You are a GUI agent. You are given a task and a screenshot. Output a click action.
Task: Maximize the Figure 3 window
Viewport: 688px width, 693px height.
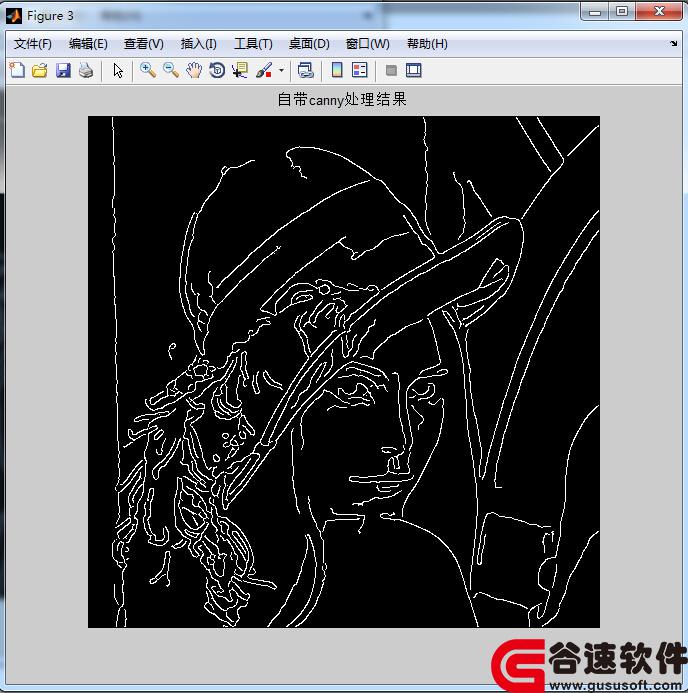[x=622, y=11]
